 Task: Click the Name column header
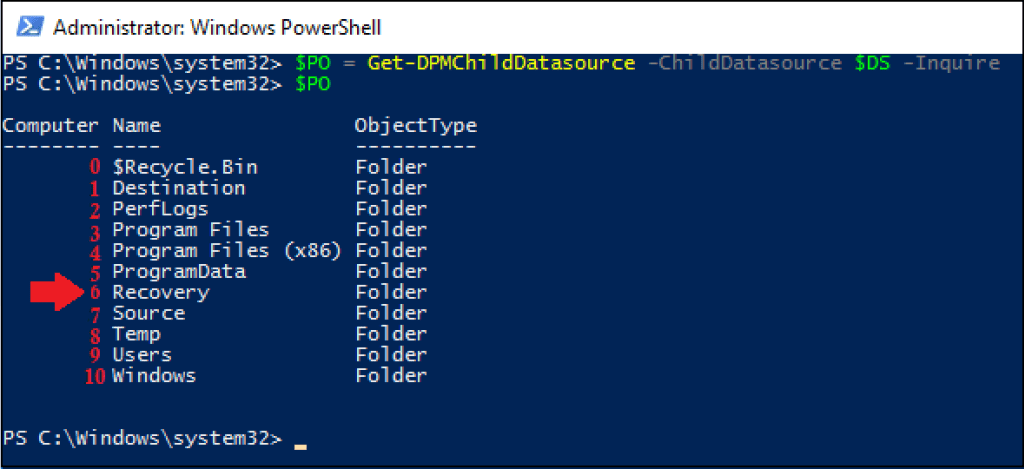tap(136, 125)
